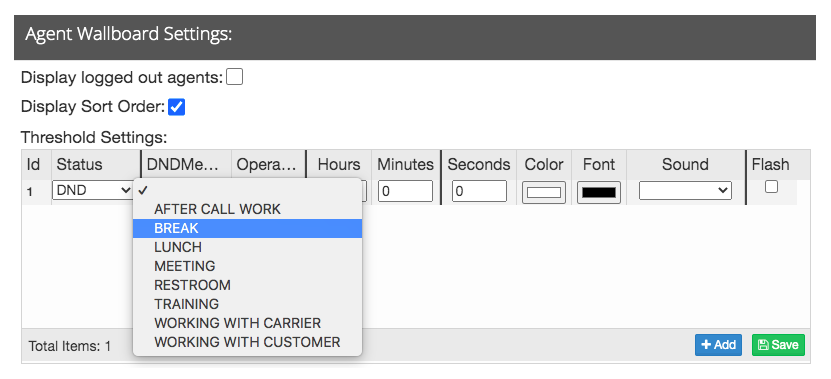Toggle the Flash checkbox in row 1

click(x=772, y=187)
